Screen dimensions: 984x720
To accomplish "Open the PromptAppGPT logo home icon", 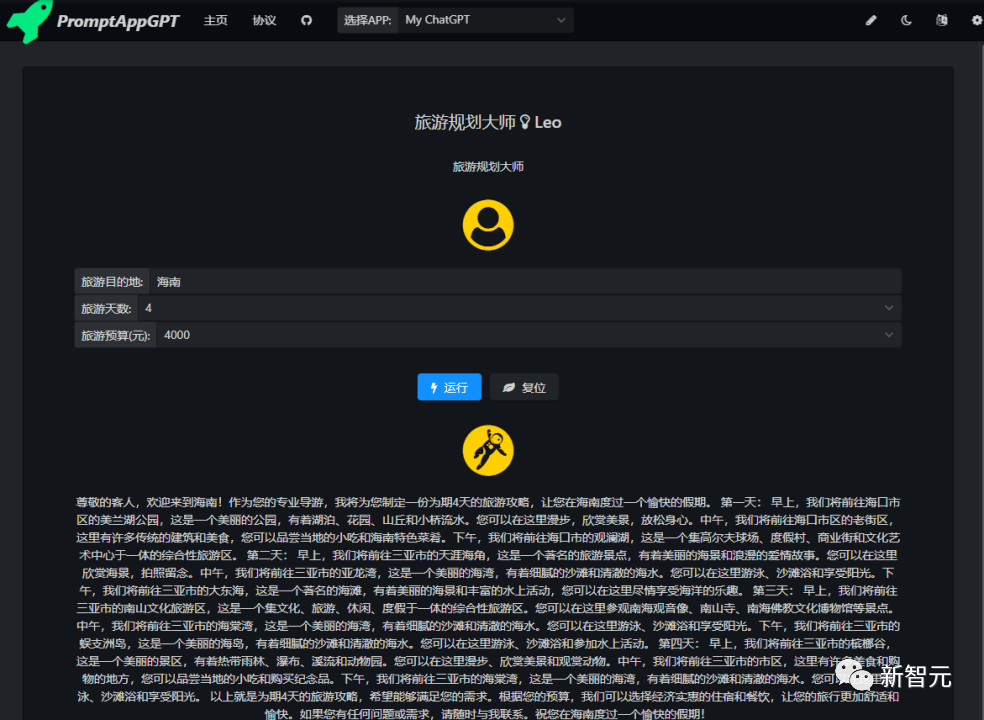I will pos(28,19).
